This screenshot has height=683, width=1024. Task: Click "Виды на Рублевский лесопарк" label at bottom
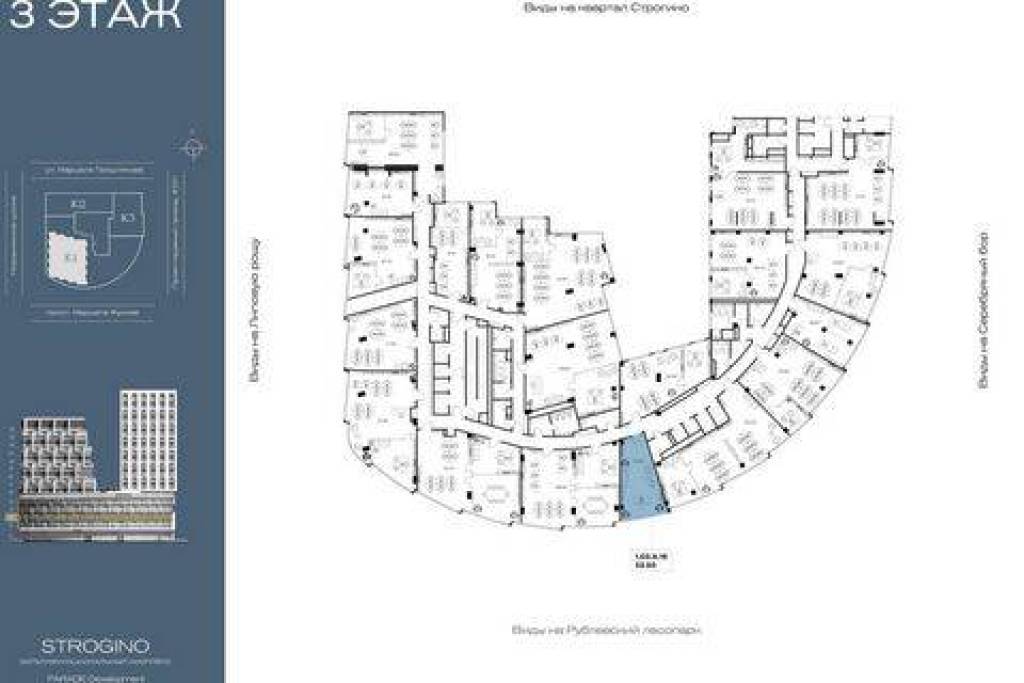(602, 631)
